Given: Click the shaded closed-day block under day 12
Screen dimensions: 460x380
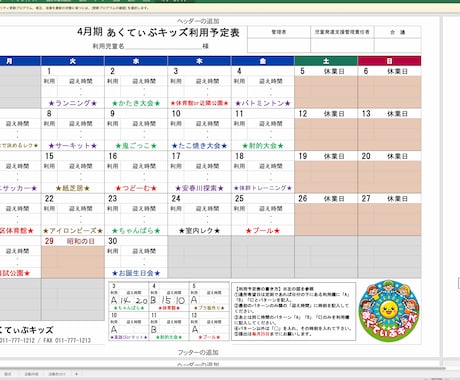Looking at the screenshot, I should pos(326,135).
